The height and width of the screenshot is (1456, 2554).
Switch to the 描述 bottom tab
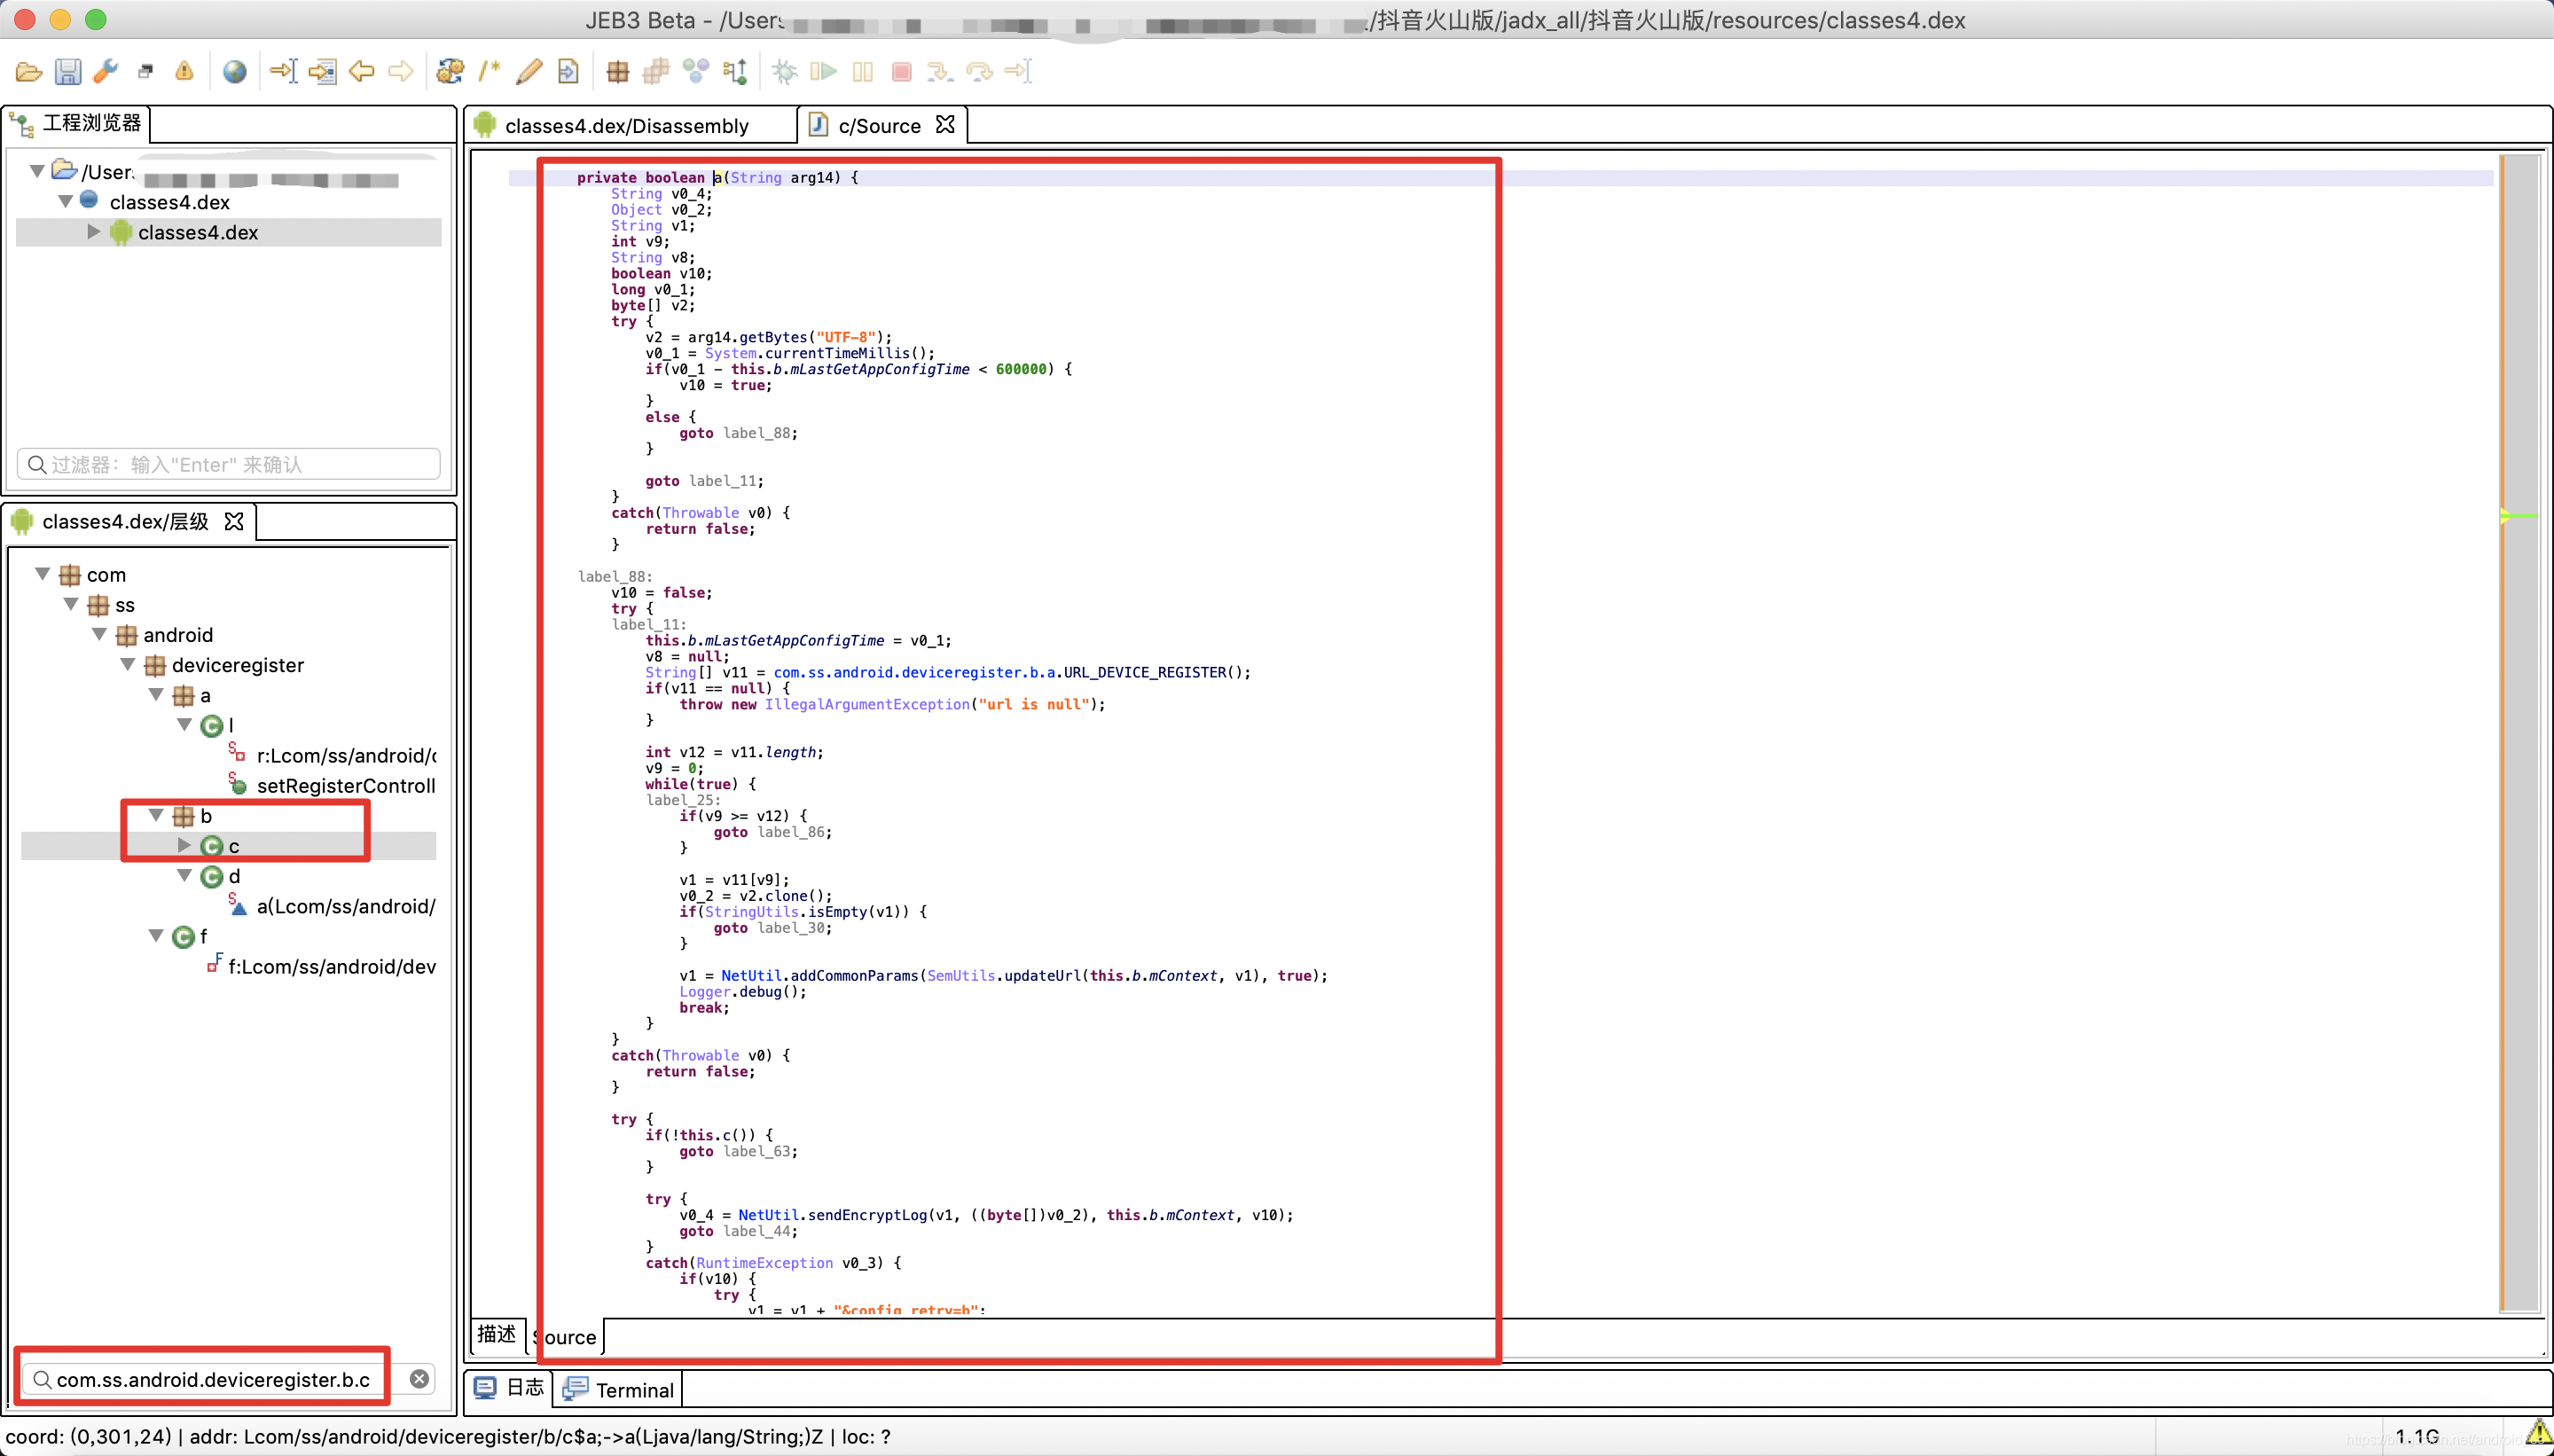[497, 1334]
